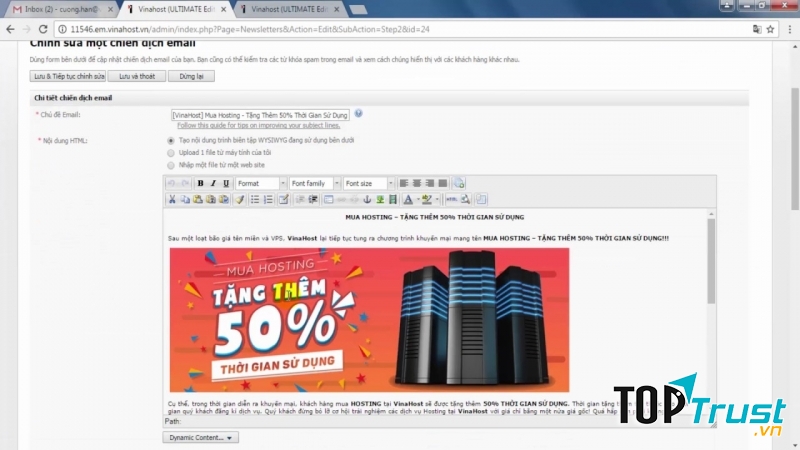This screenshot has height=450, width=800.
Task: Align text left
Action: click(x=404, y=183)
